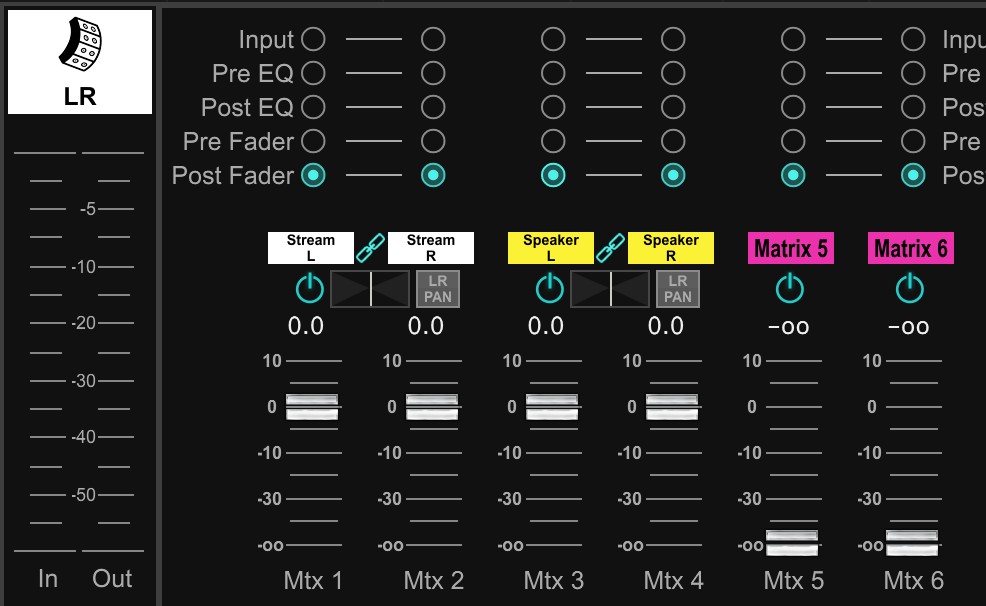This screenshot has height=606, width=986.
Task: Click the Mtx 6 level value -oo
Action: [909, 327]
